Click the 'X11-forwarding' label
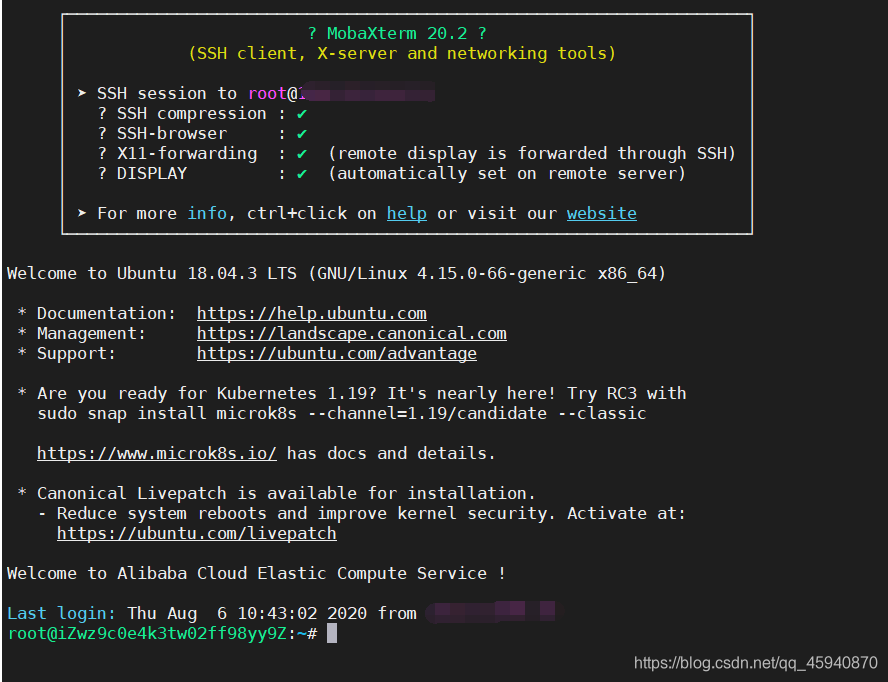 point(187,154)
